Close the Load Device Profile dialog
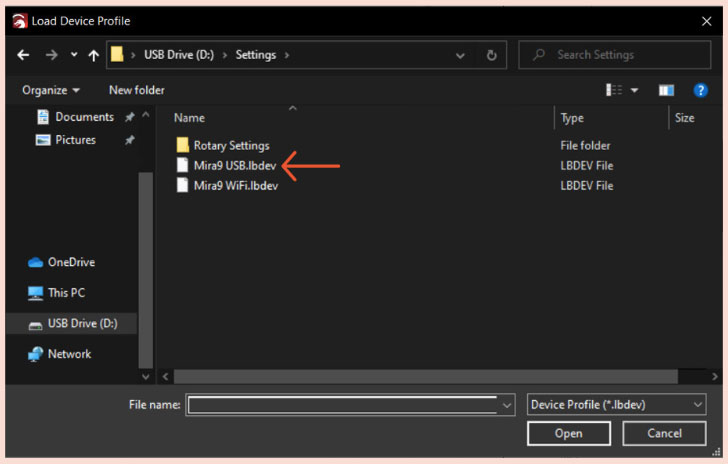728x464 pixels. point(706,21)
